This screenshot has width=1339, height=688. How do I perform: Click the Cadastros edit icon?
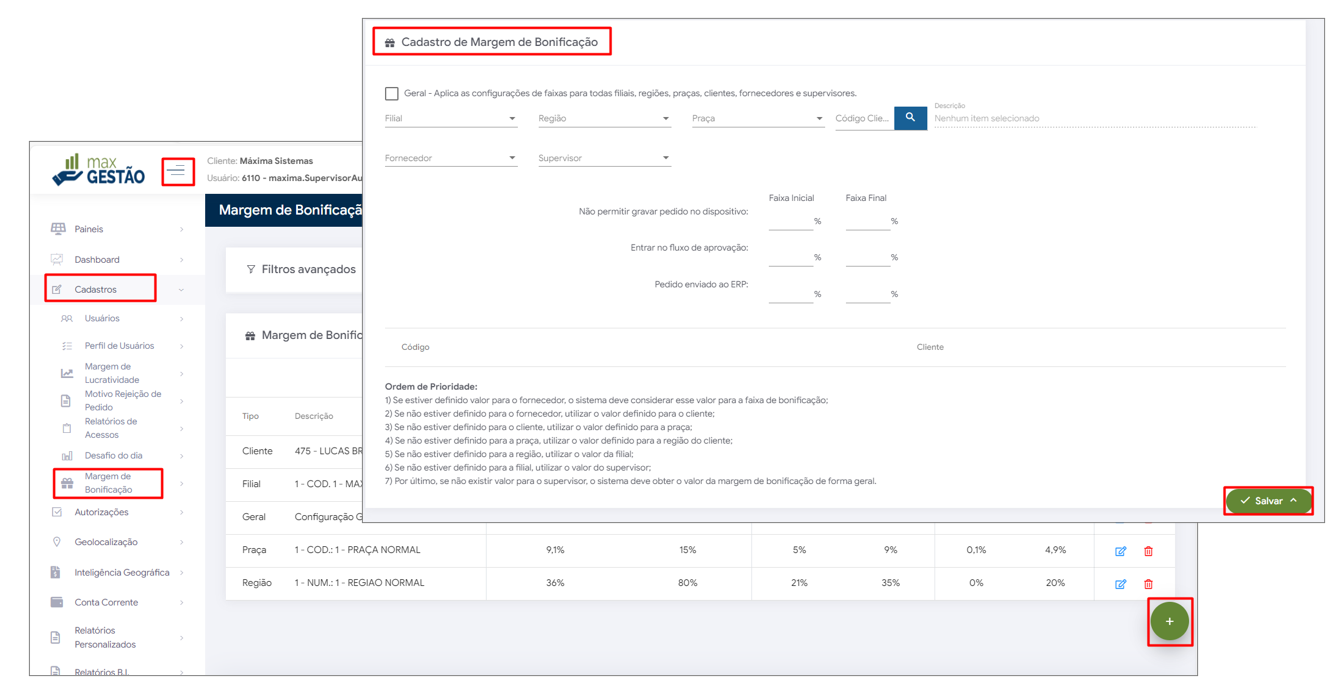click(x=57, y=289)
